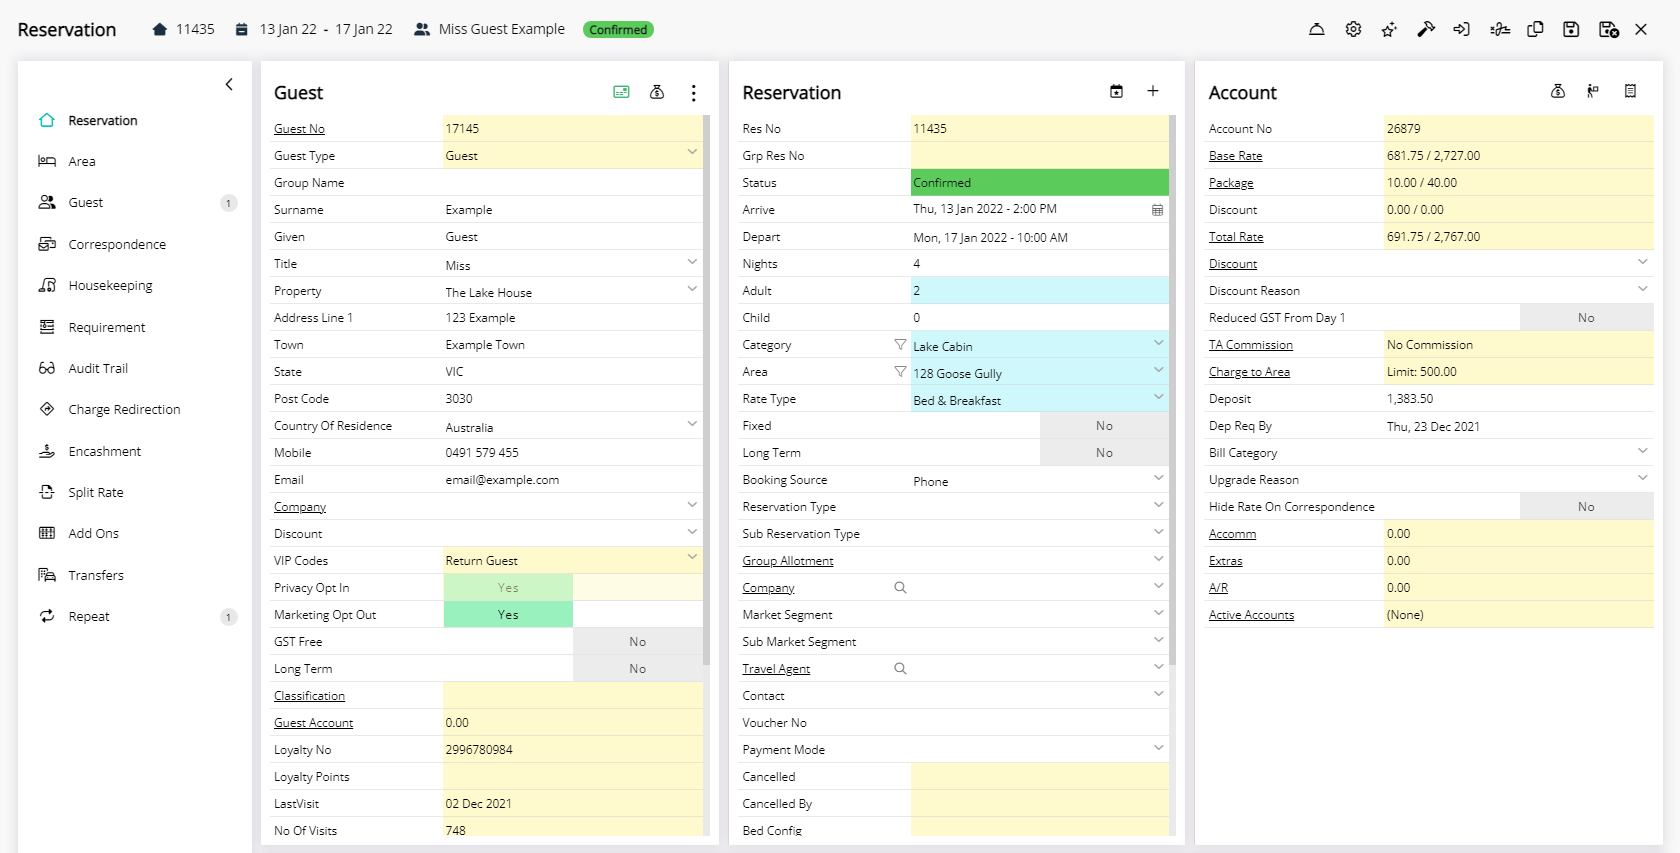Click the Guest panel vertical scrollbar
Screen dimensions: 1680x853
coord(707,390)
